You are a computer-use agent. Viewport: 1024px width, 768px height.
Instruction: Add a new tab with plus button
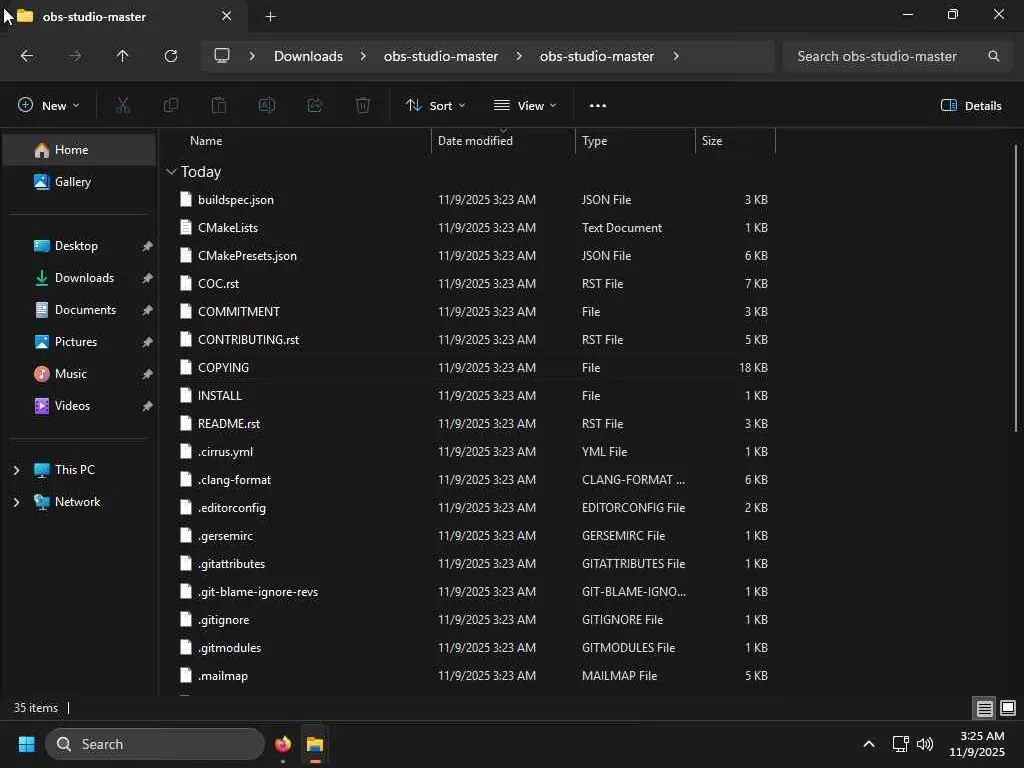tap(270, 16)
